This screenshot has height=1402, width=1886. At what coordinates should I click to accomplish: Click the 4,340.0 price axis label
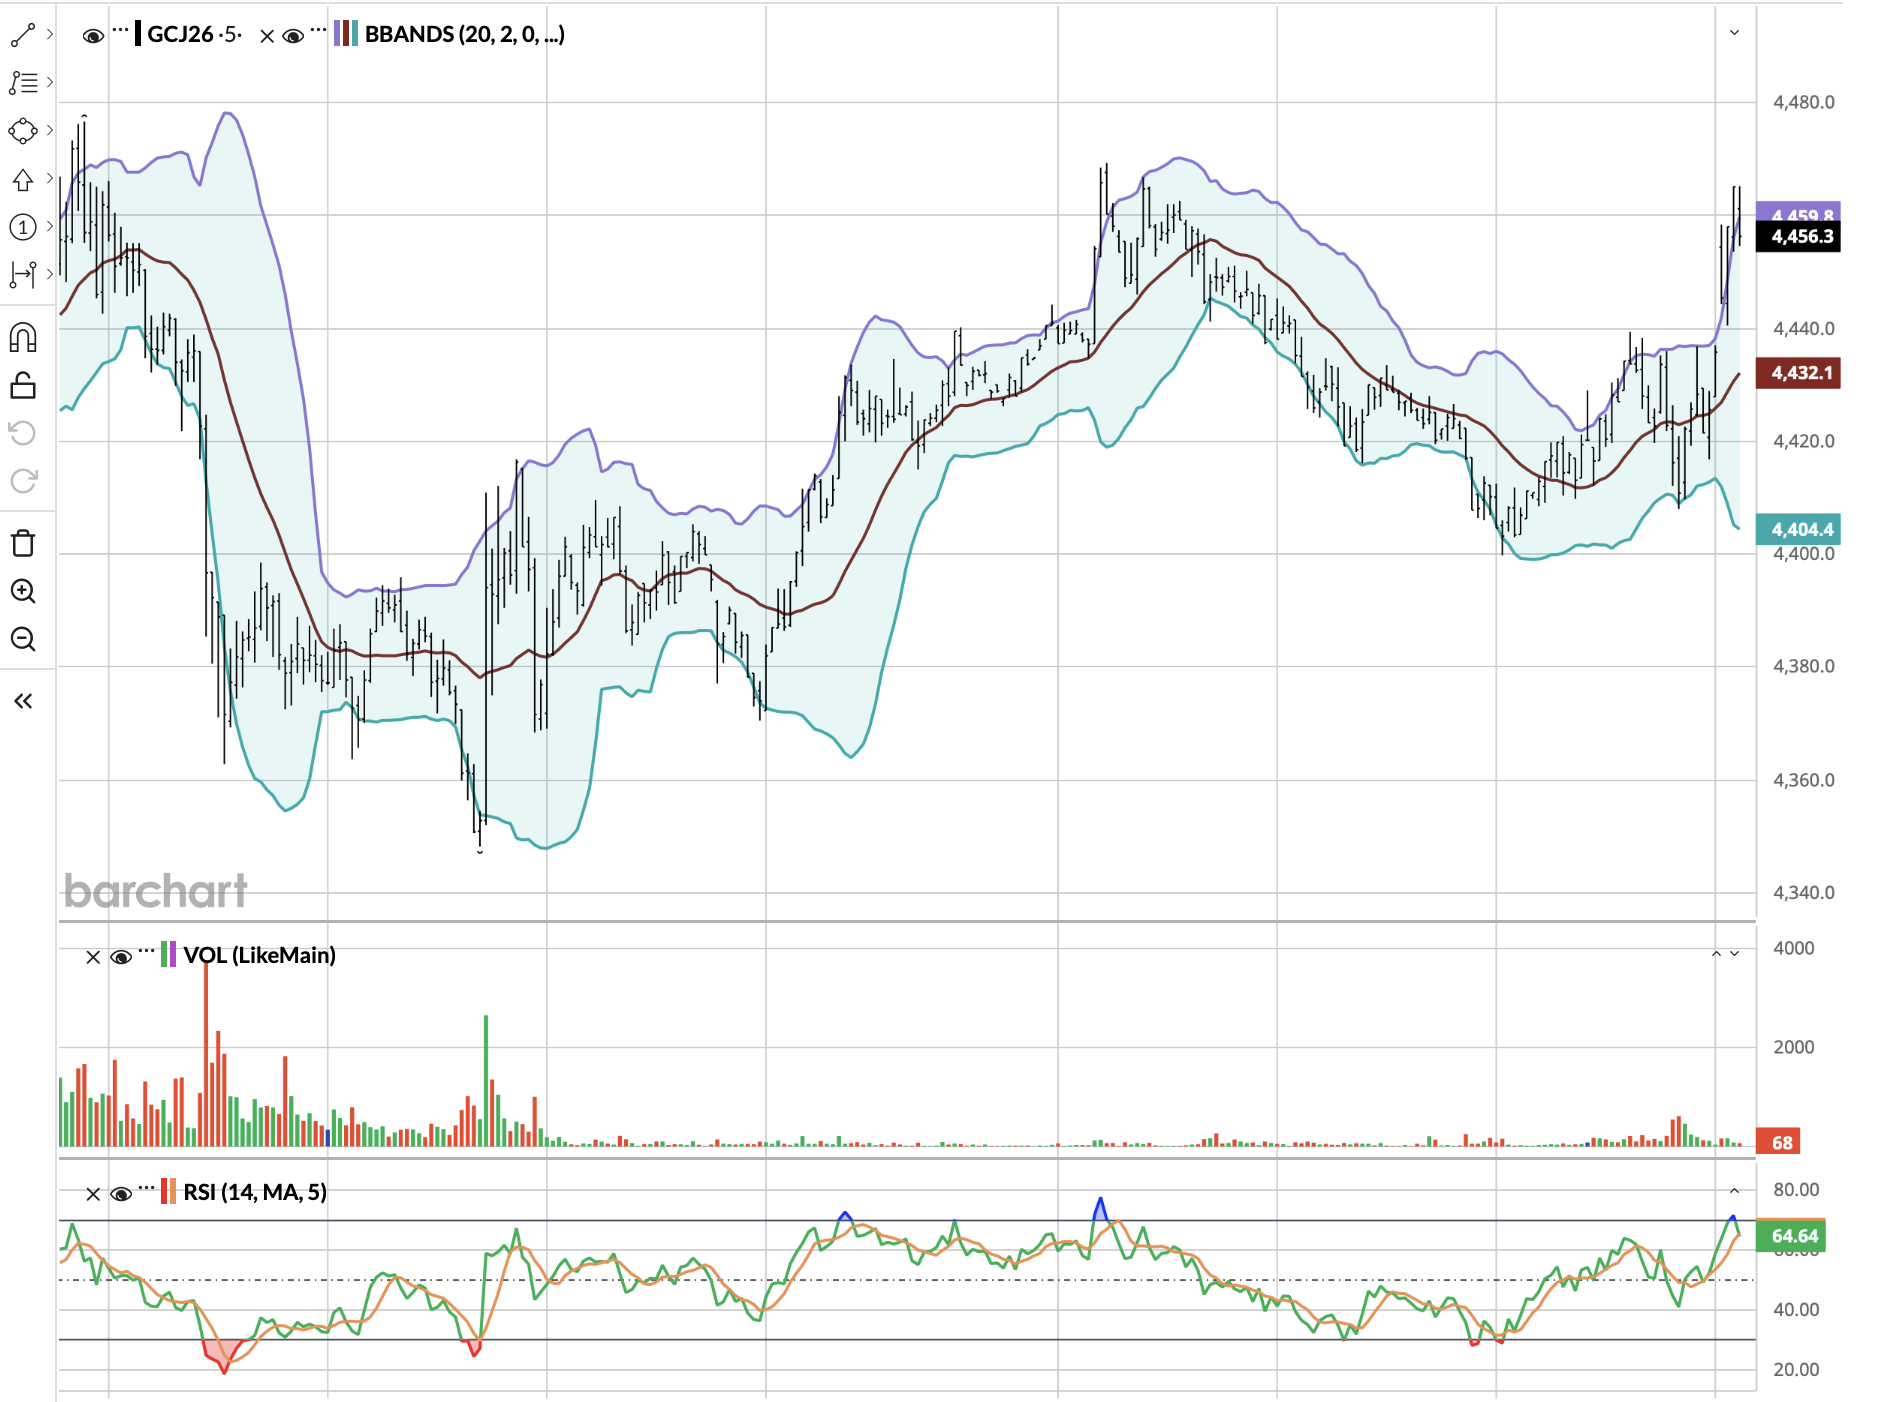point(1804,893)
